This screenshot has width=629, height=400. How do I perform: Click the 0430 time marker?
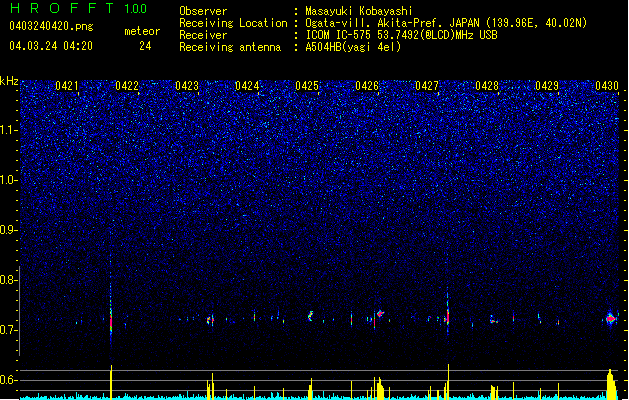tap(607, 86)
